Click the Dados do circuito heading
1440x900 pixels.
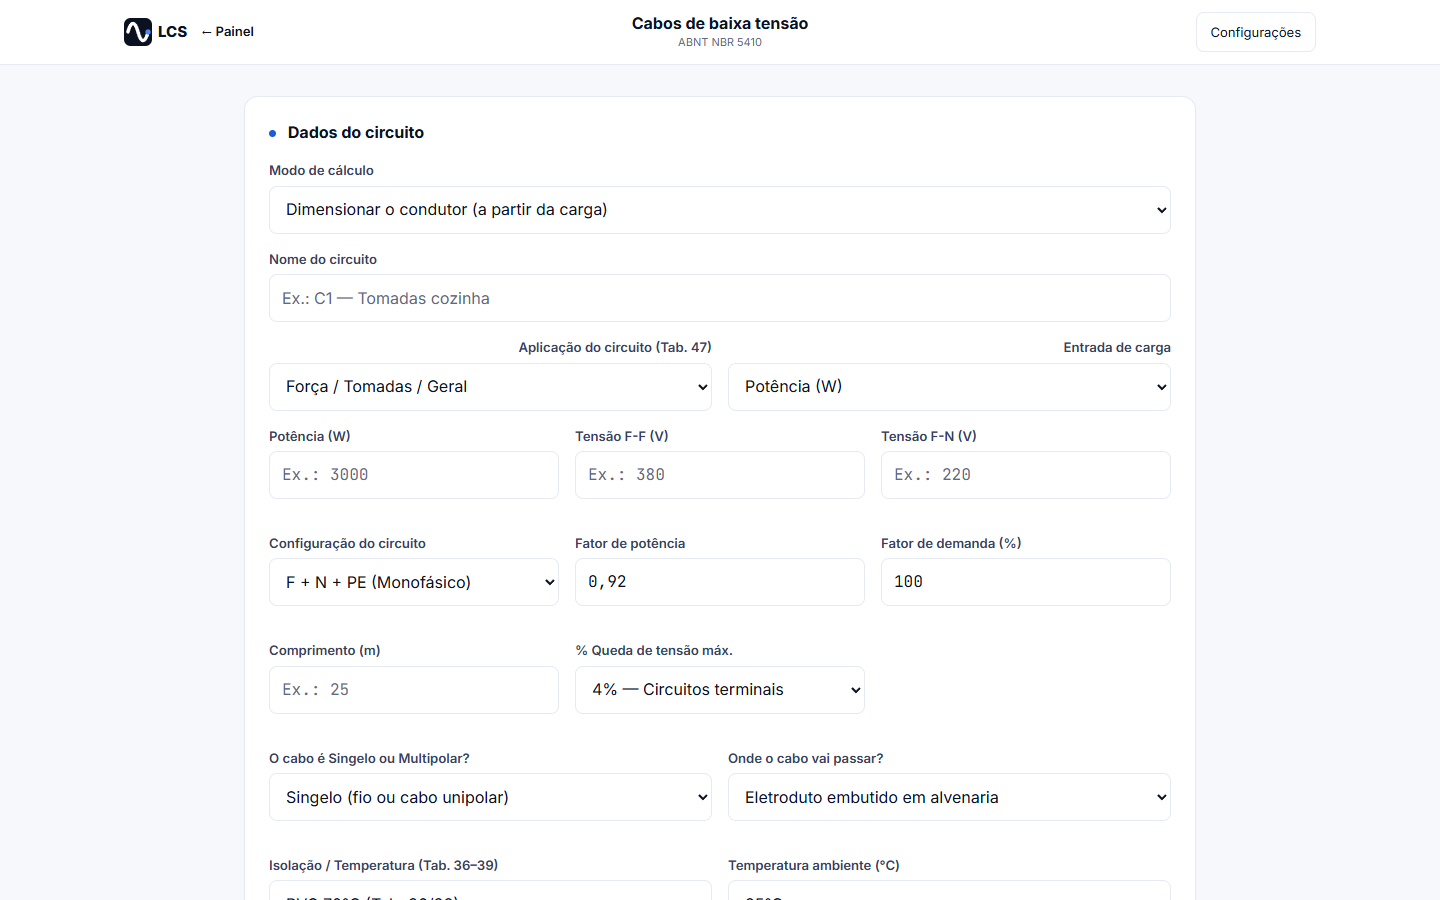click(x=356, y=132)
